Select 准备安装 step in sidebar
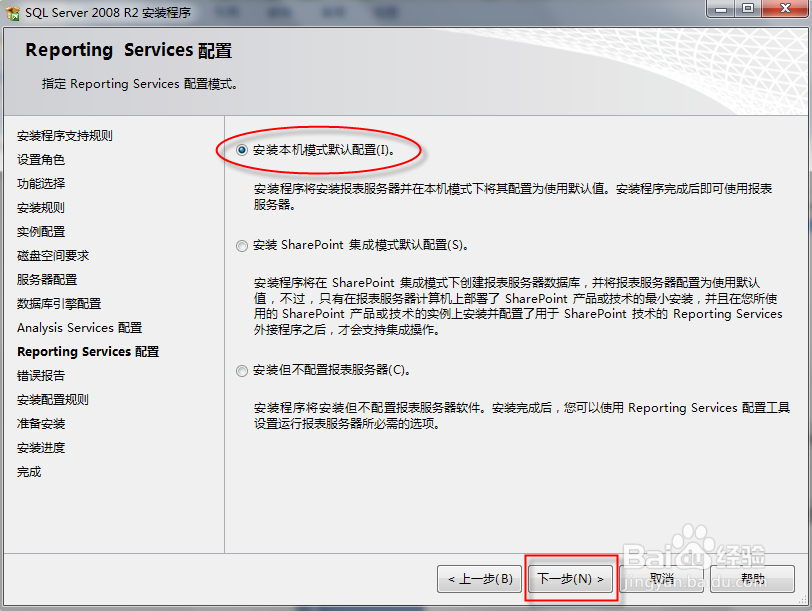The image size is (812, 611). [41, 424]
